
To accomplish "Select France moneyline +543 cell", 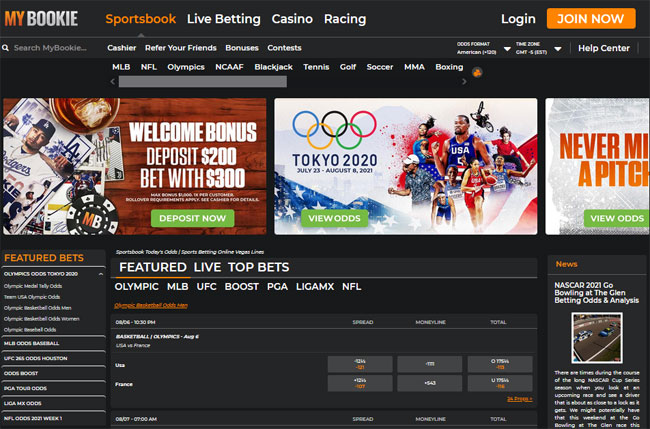I will pyautogui.click(x=429, y=383).
